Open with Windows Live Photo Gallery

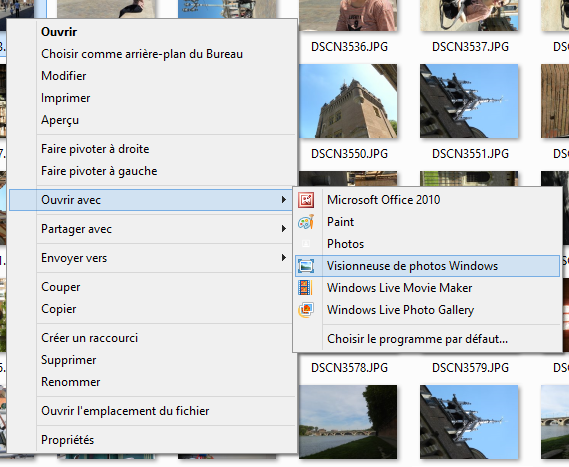pyautogui.click(x=427, y=310)
